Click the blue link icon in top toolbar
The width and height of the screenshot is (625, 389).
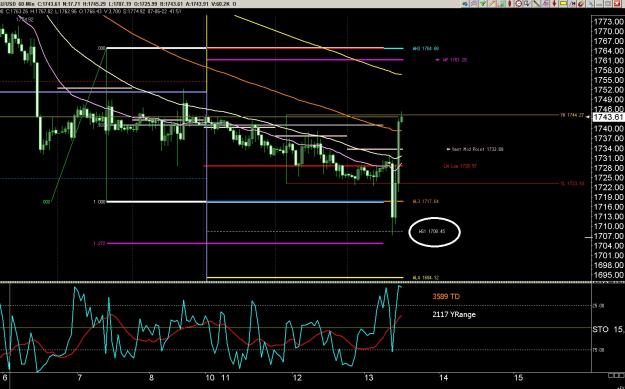465,4
